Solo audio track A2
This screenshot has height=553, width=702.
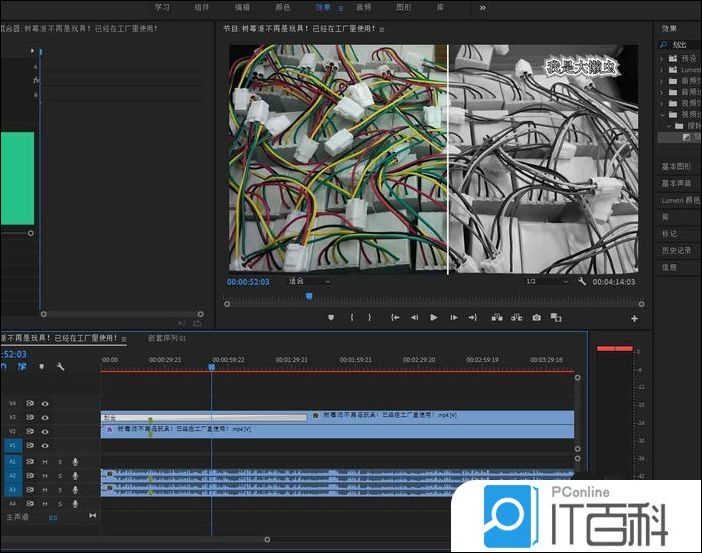[59, 476]
